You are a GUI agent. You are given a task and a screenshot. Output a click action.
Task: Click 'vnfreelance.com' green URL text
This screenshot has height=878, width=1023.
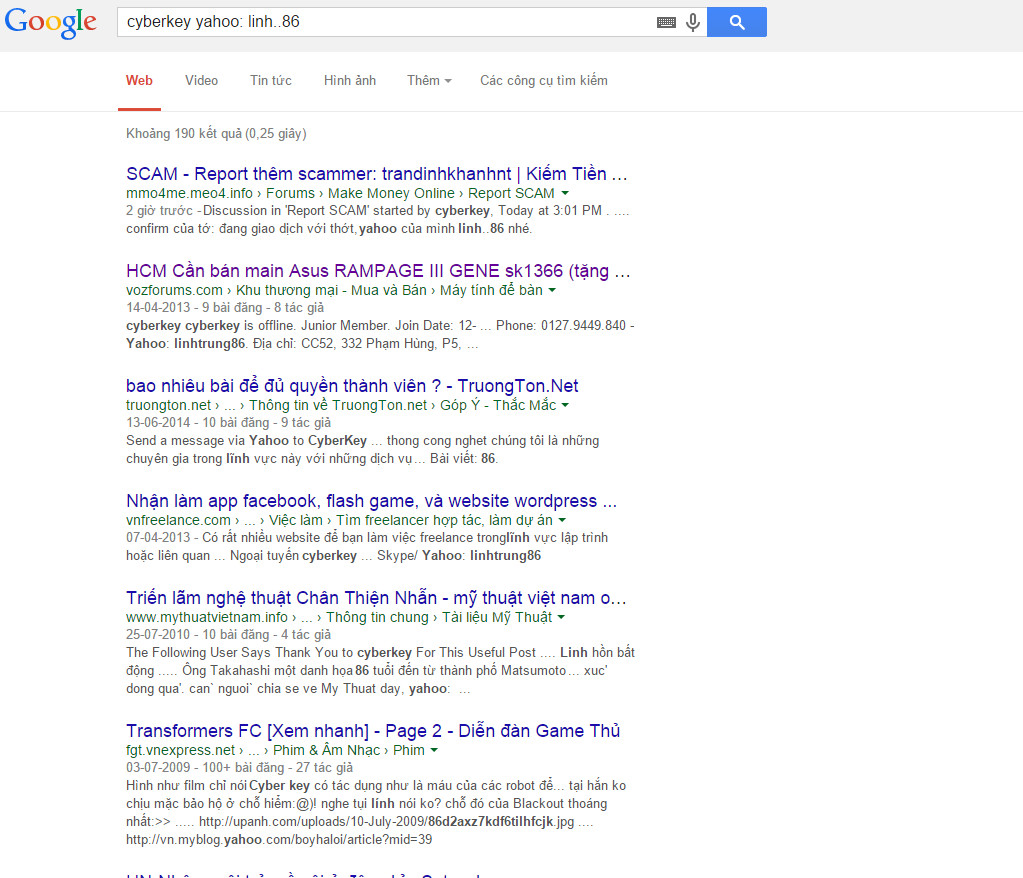178,521
